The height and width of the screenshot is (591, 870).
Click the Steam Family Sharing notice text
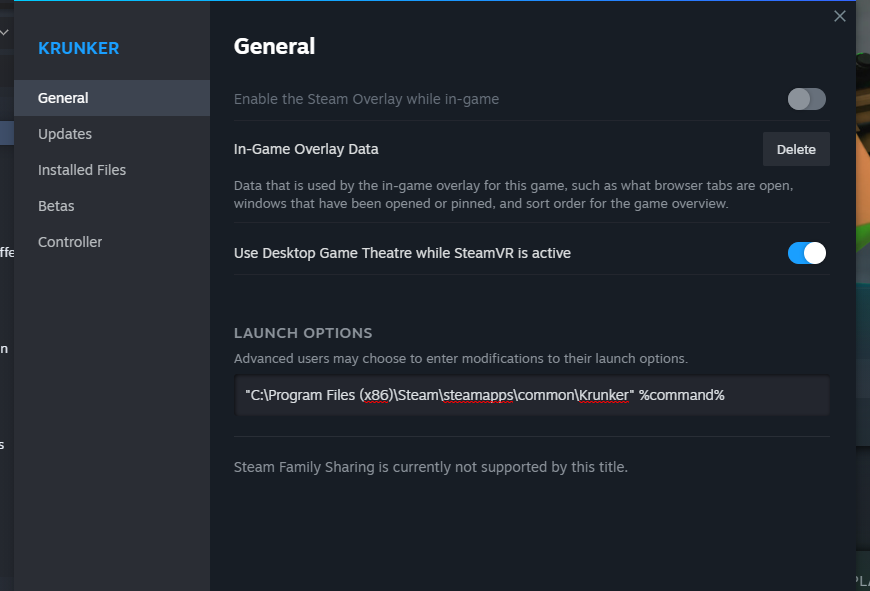(431, 467)
